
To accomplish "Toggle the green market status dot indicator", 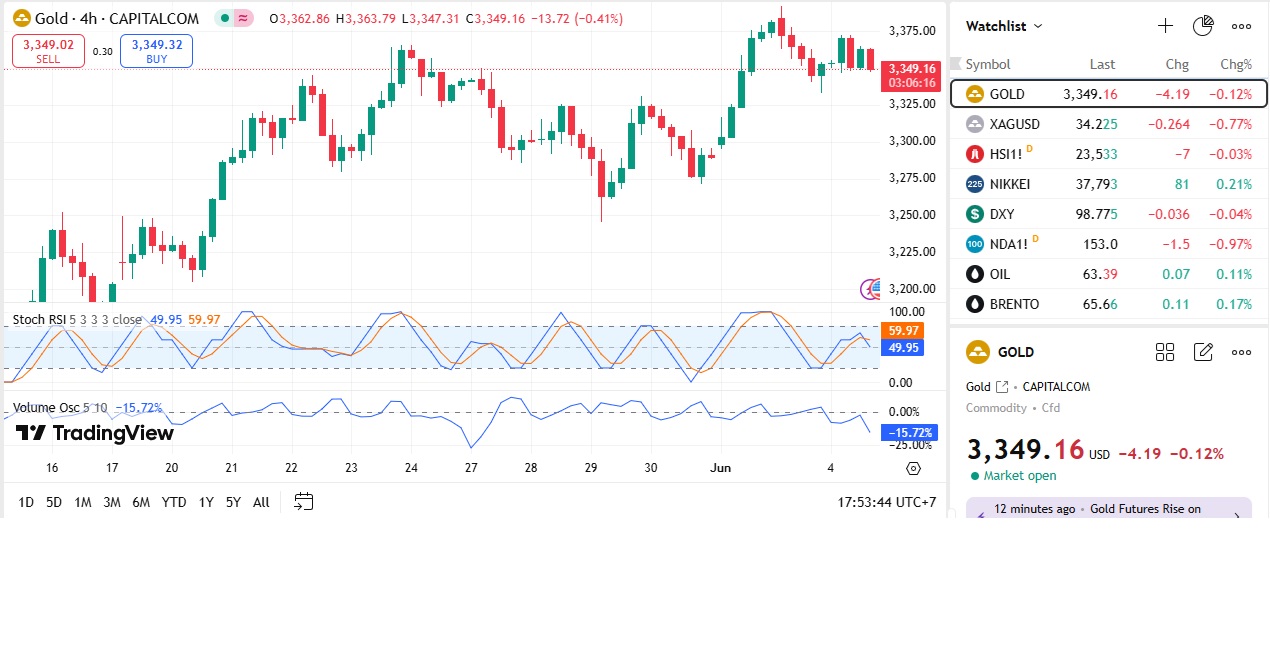I will click(x=225, y=19).
